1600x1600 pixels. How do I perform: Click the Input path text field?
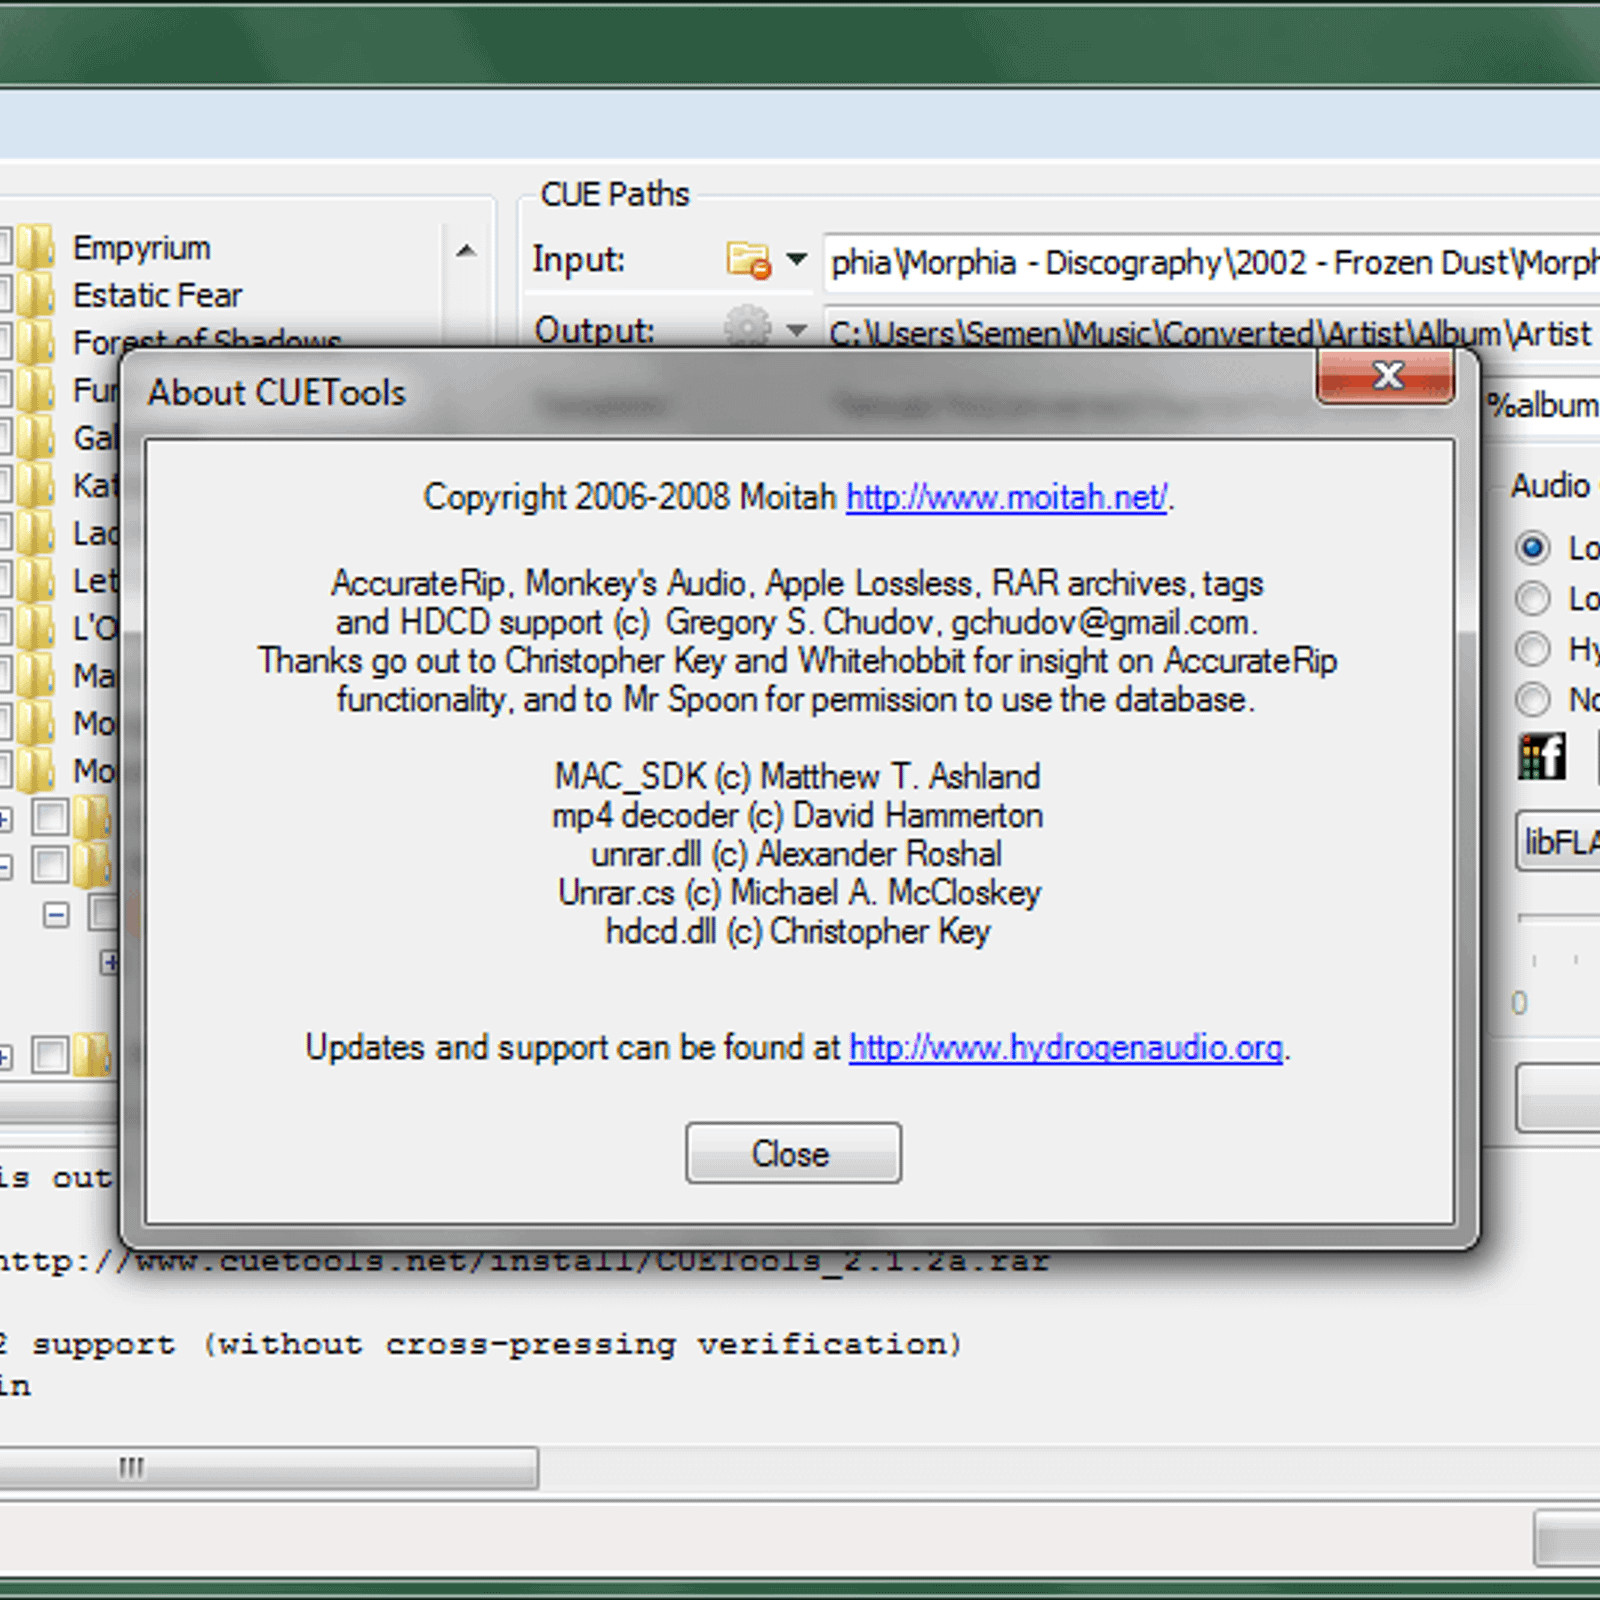click(x=1211, y=262)
